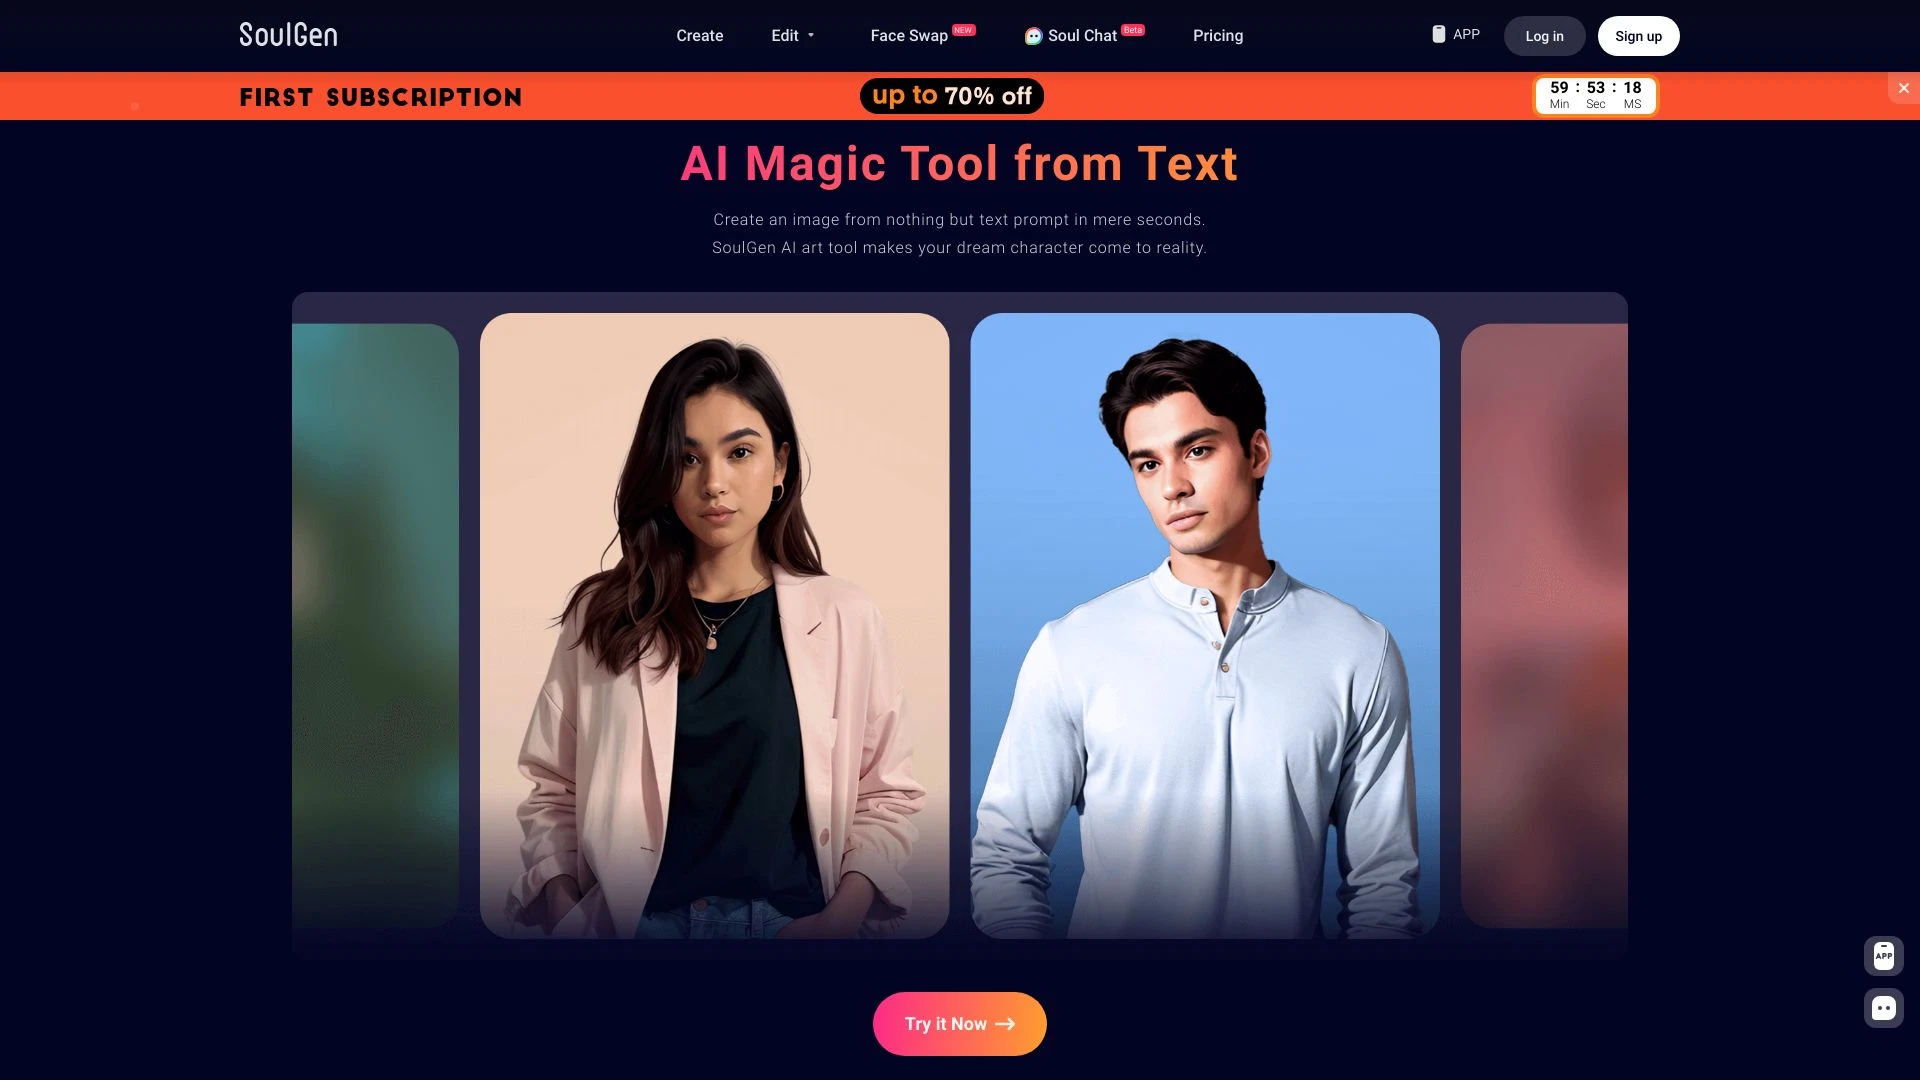Expand the Face Swap navigation option
This screenshot has height=1080, width=1920.
[x=909, y=36]
